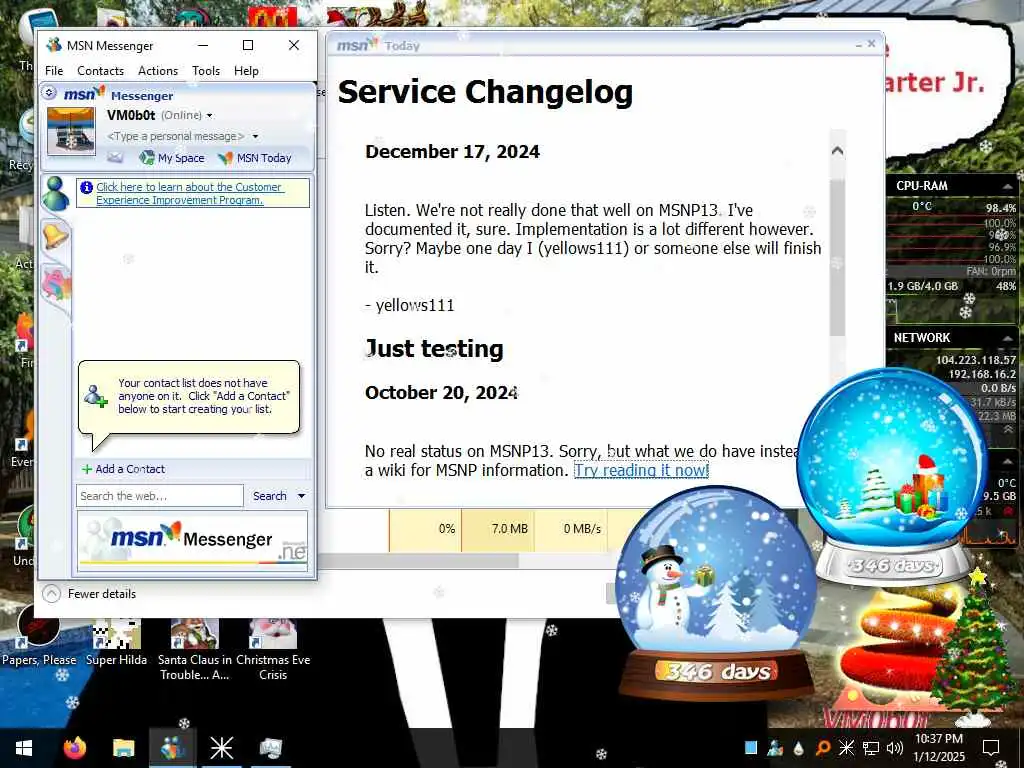
Task: Open the Online status dropdown
Action: click(x=187, y=115)
